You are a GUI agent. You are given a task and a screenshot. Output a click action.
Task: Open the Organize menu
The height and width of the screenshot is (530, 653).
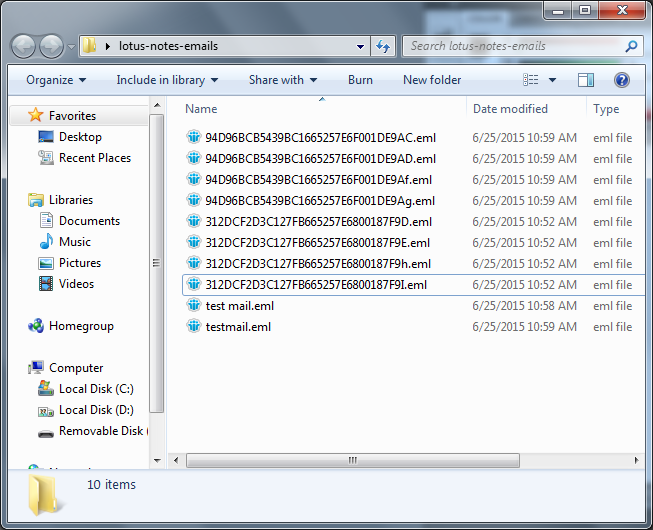click(56, 80)
